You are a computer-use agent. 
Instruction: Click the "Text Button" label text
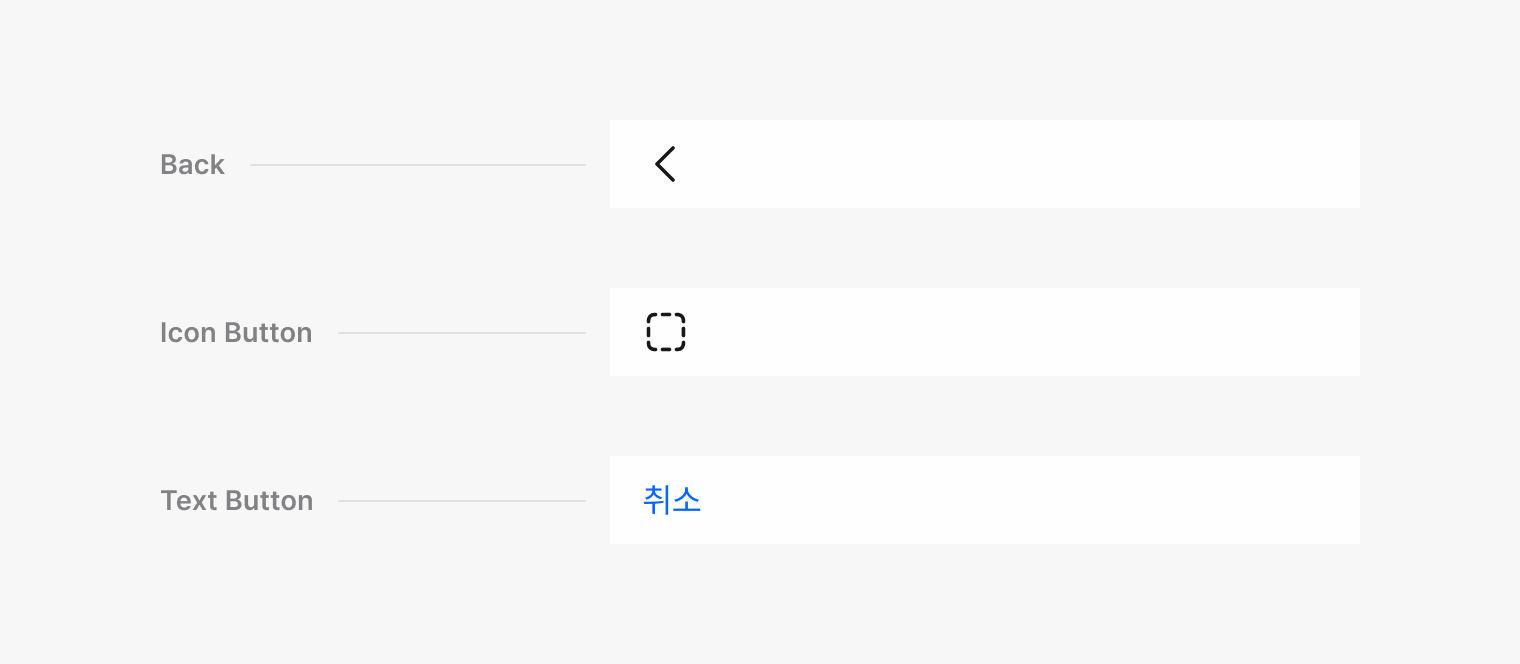point(237,501)
